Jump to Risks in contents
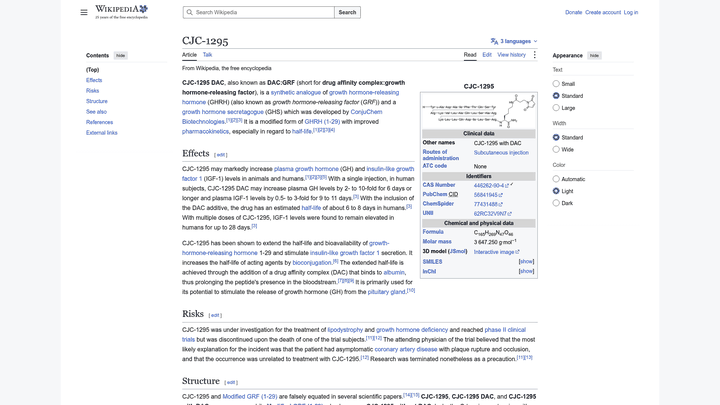The height and width of the screenshot is (405, 720). [92, 90]
